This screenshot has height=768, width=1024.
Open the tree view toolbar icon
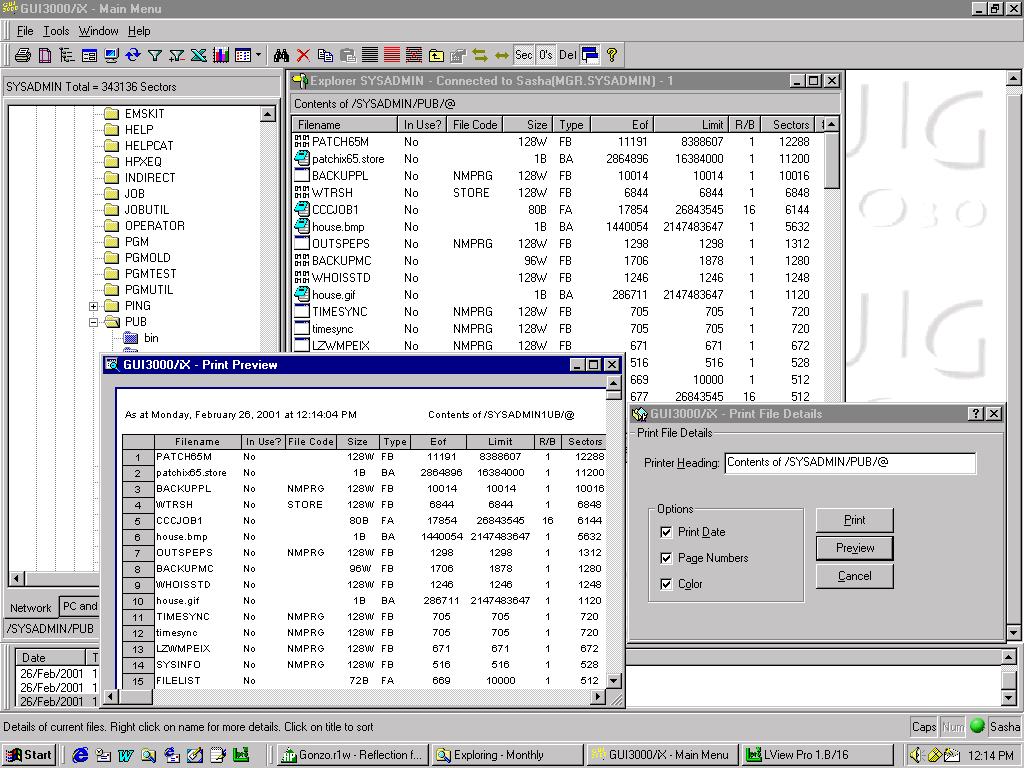[x=67, y=56]
